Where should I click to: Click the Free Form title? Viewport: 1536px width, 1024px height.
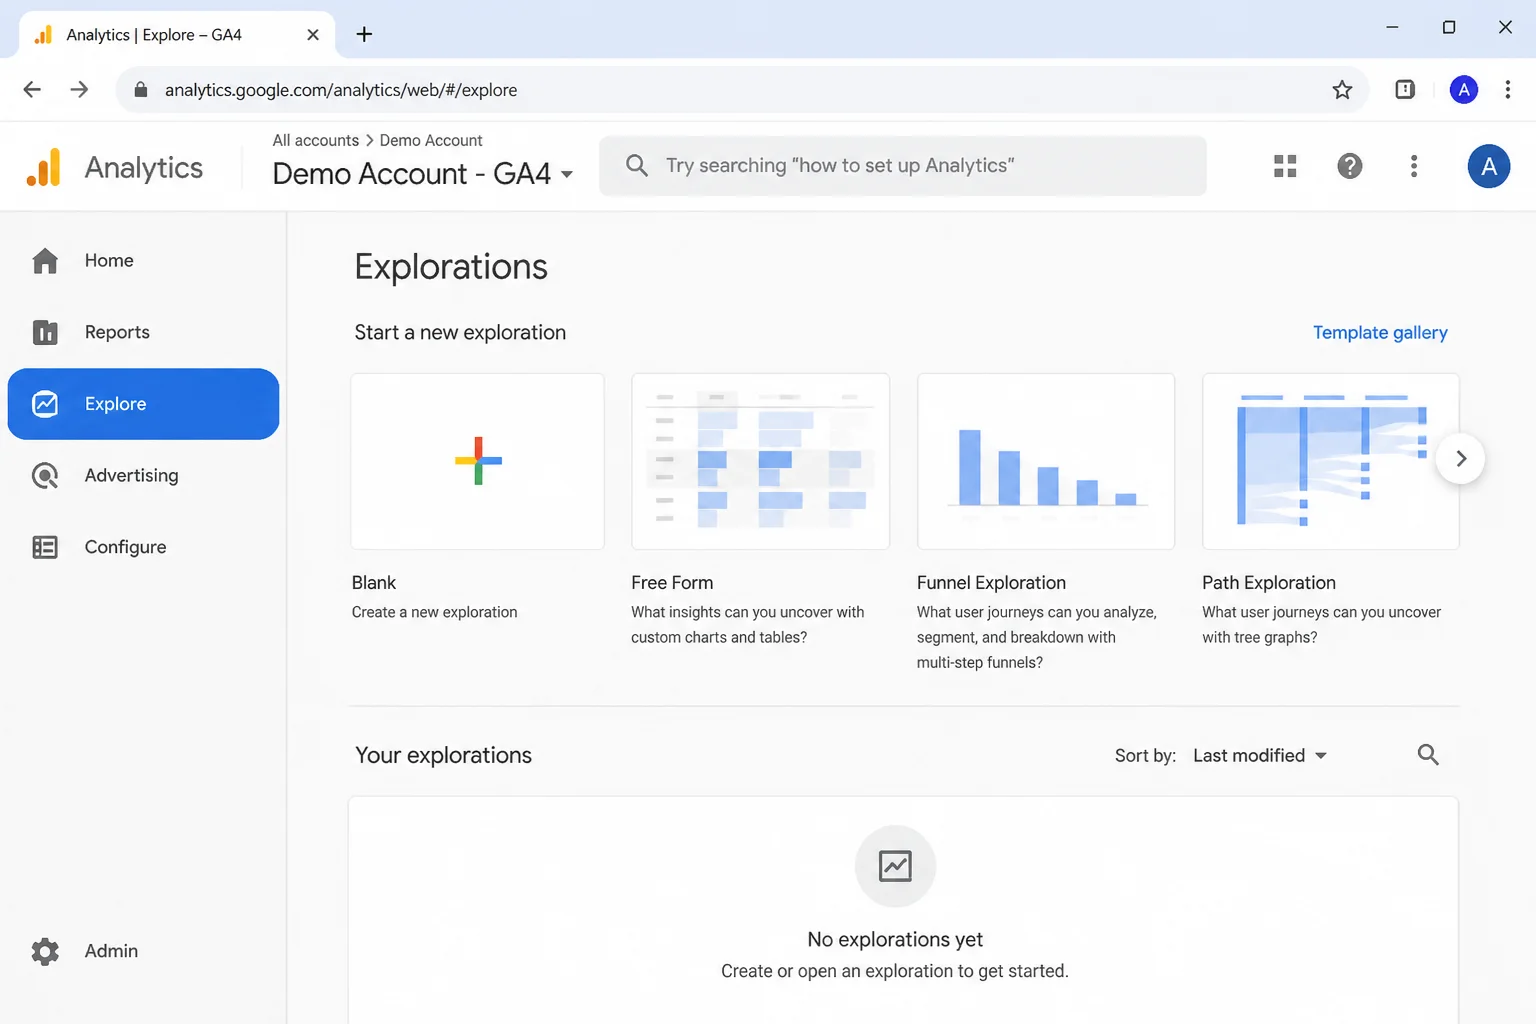click(672, 583)
